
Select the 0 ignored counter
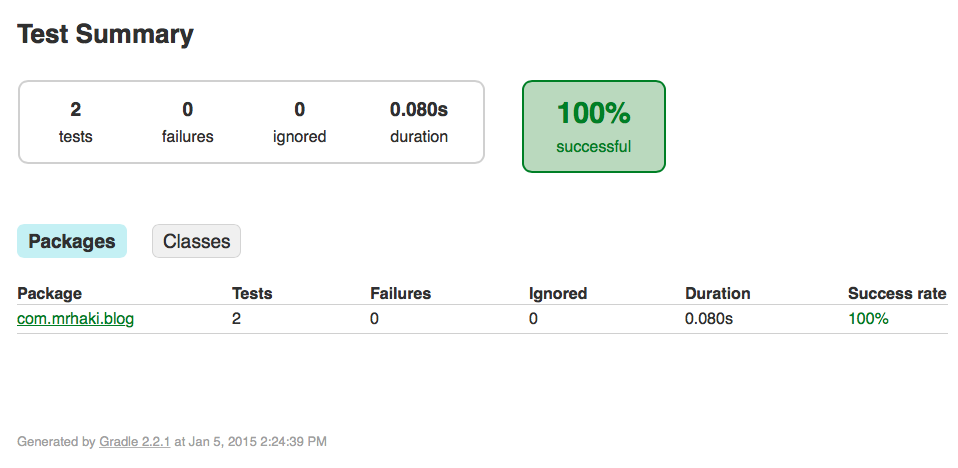[x=299, y=122]
